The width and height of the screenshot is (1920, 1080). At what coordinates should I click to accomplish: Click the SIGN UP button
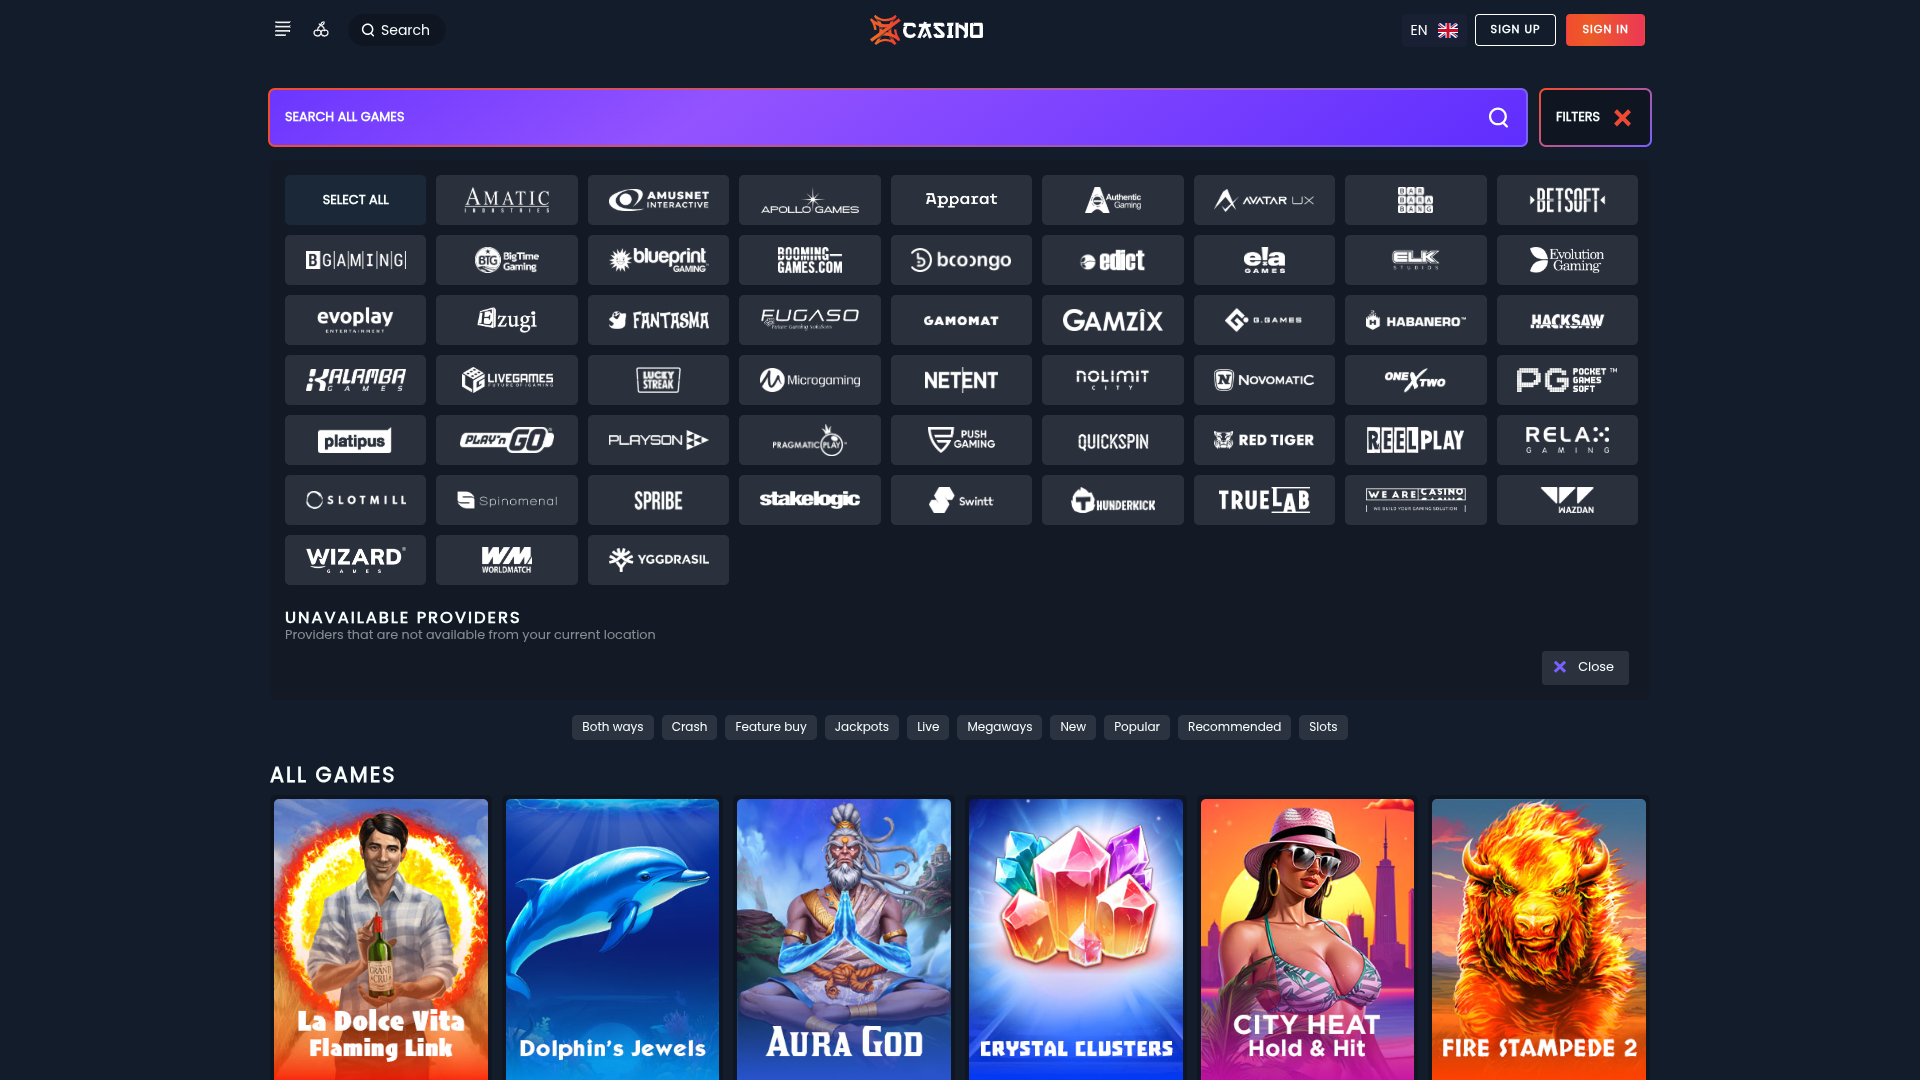tap(1515, 30)
